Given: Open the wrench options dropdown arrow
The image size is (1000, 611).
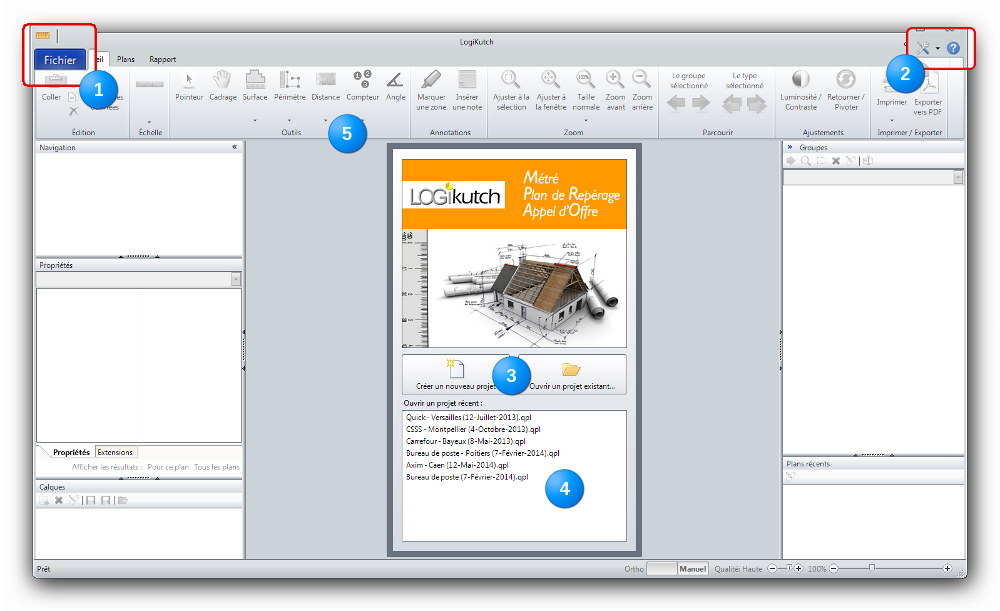Looking at the screenshot, I should pyautogui.click(x=938, y=48).
